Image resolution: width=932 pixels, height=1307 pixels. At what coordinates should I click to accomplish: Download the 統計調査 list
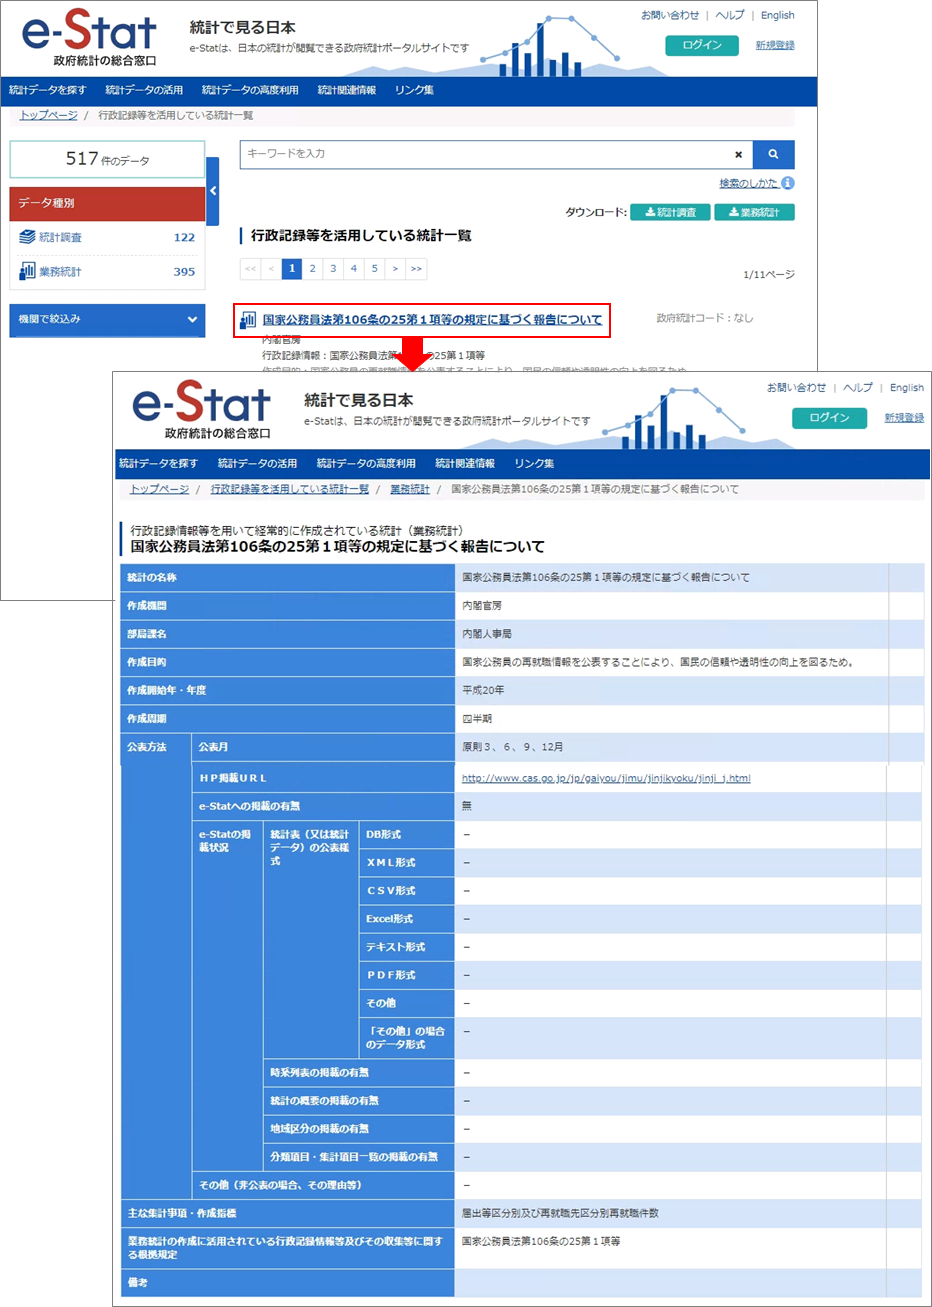(670, 212)
